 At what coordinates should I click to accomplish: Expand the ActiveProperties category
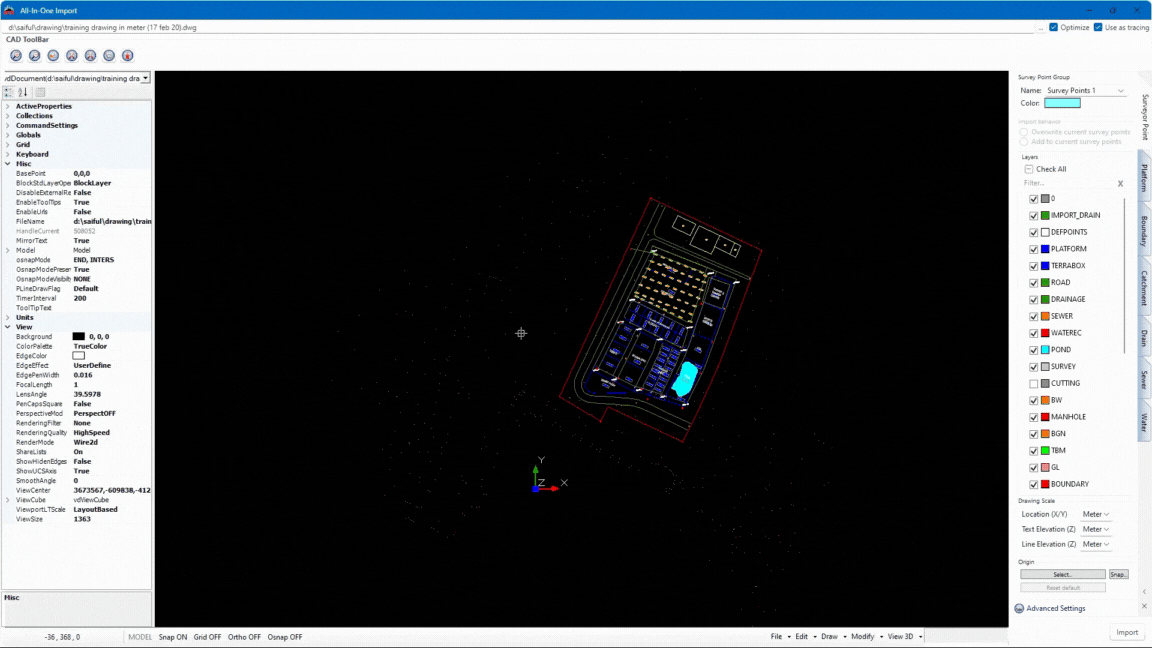pyautogui.click(x=8, y=107)
